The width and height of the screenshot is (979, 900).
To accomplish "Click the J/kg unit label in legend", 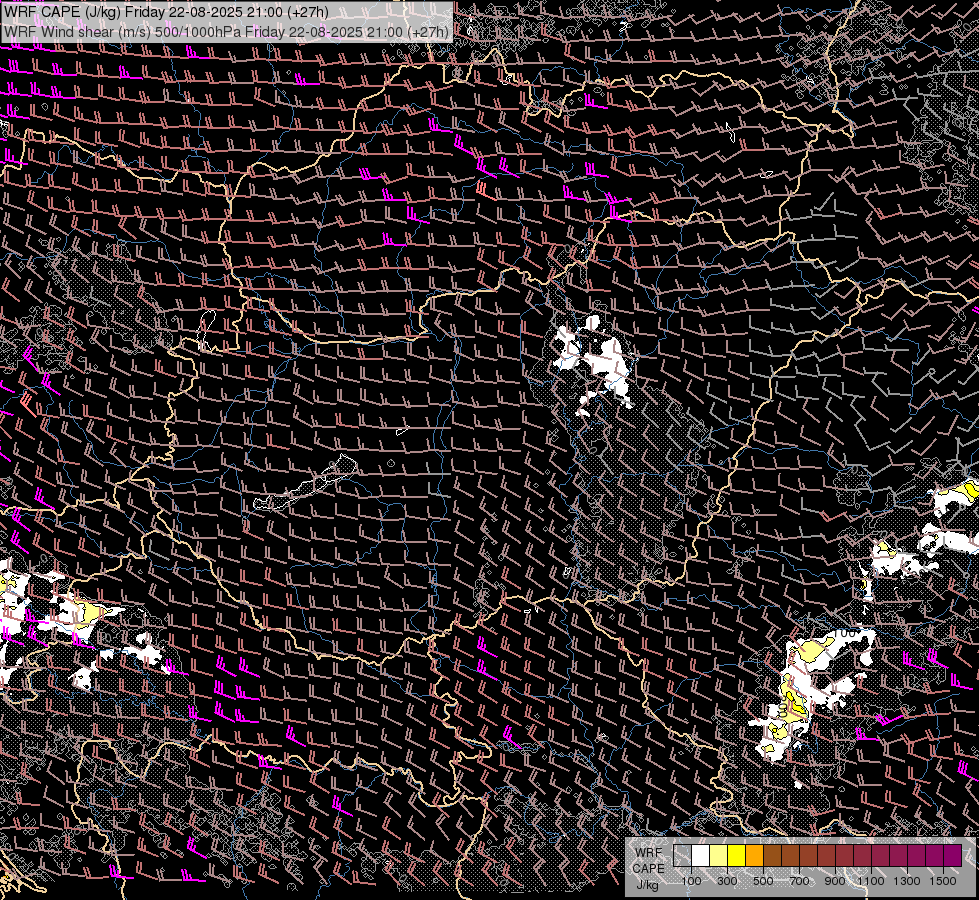I will click(649, 885).
